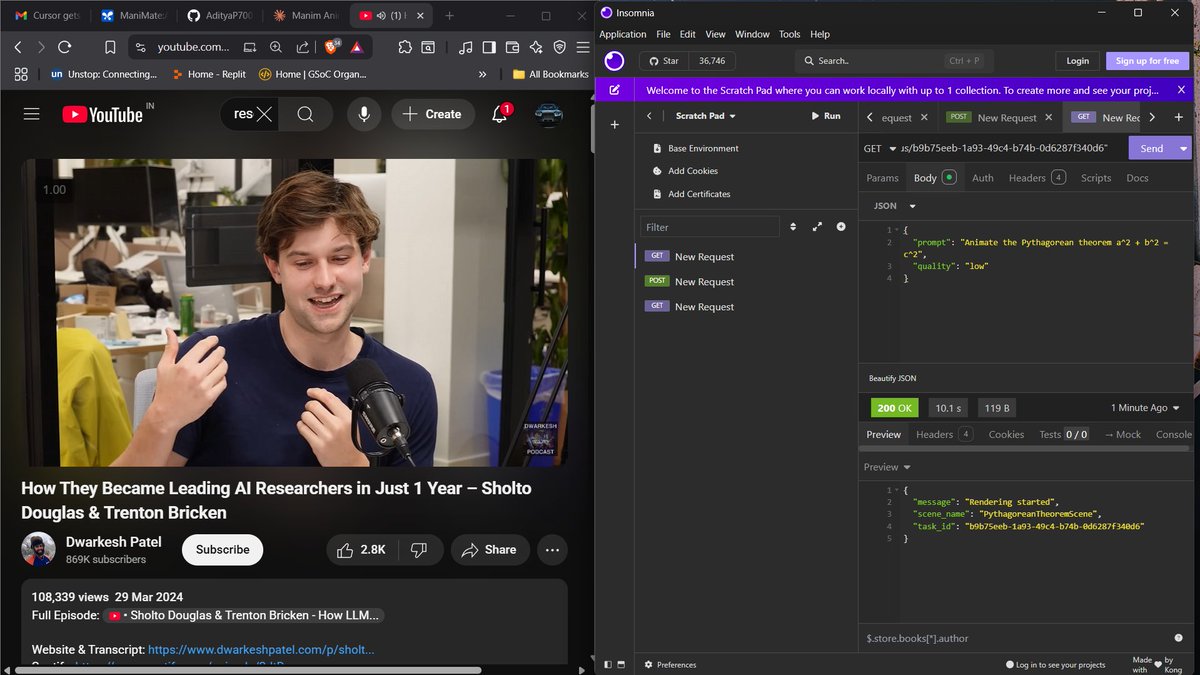1200x675 pixels.
Task: Reload the YouTube page in browser
Action: 65,47
